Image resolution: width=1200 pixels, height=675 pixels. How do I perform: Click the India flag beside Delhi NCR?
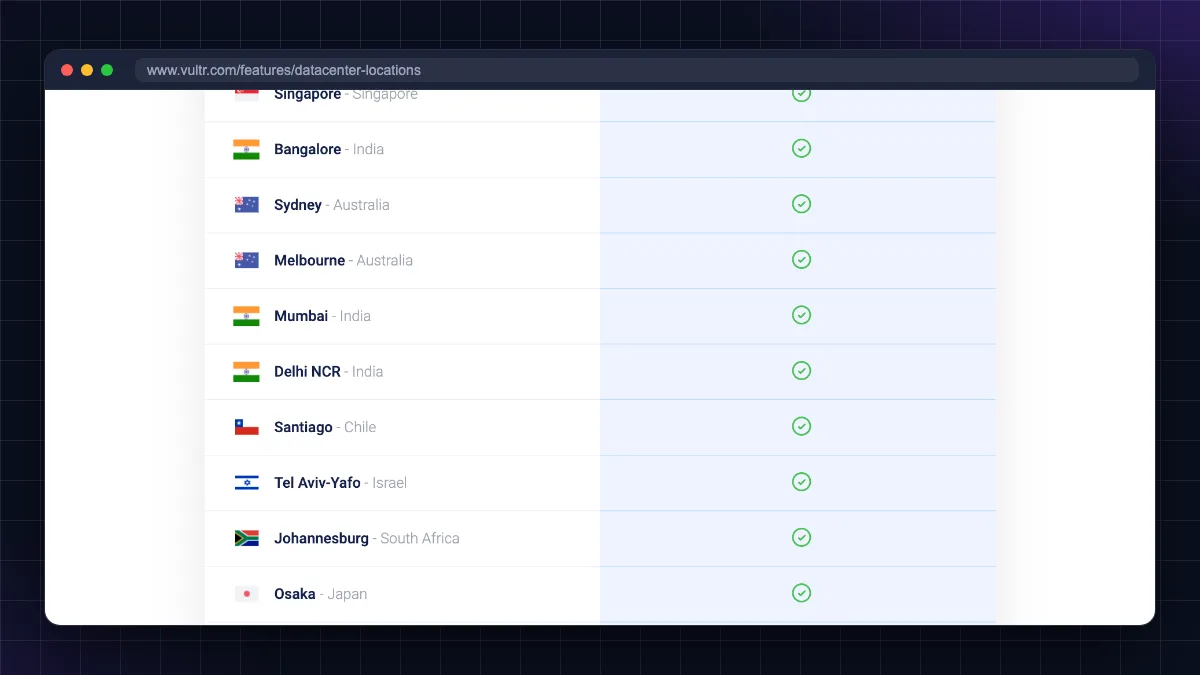point(246,372)
